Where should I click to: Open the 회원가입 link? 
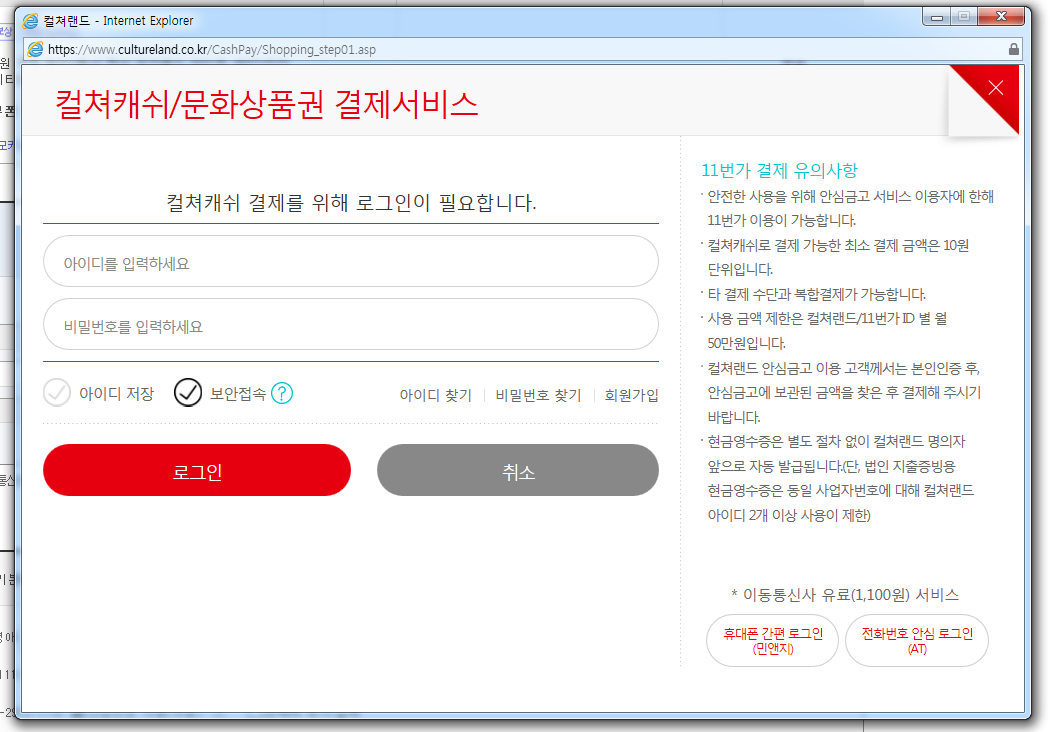(631, 395)
